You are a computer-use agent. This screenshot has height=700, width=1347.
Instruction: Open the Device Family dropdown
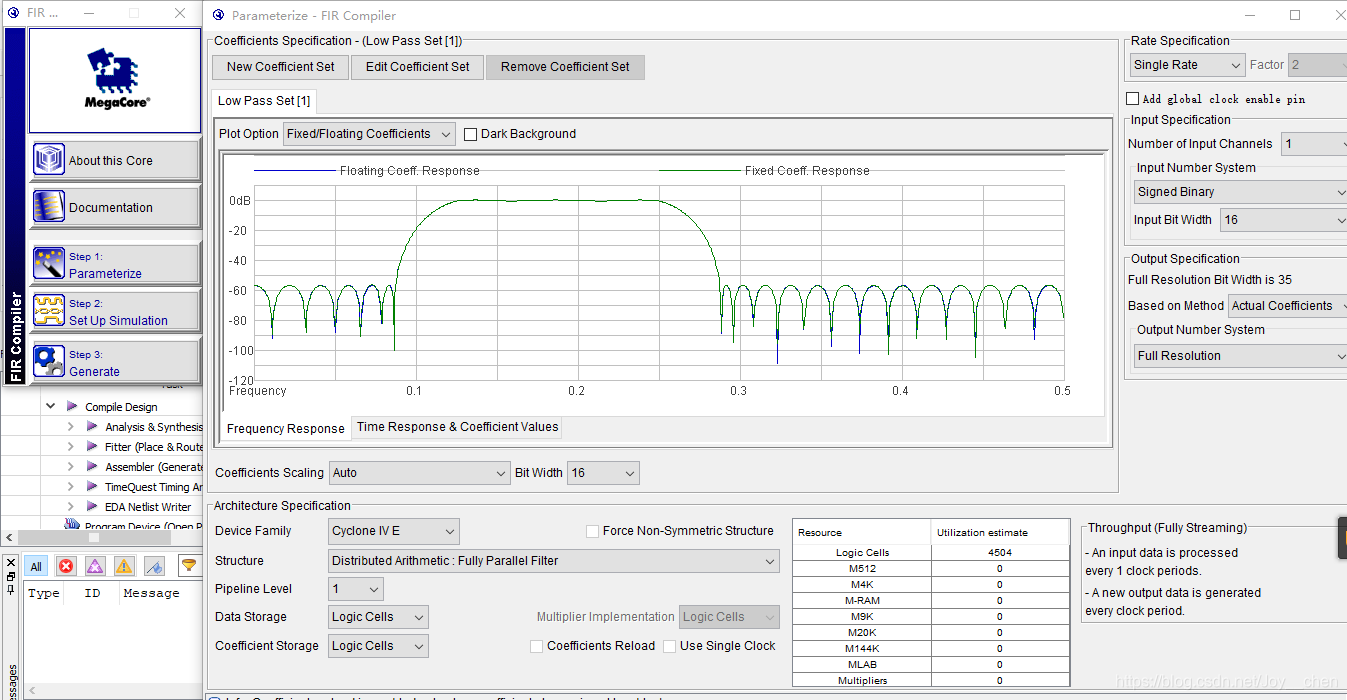(x=393, y=531)
